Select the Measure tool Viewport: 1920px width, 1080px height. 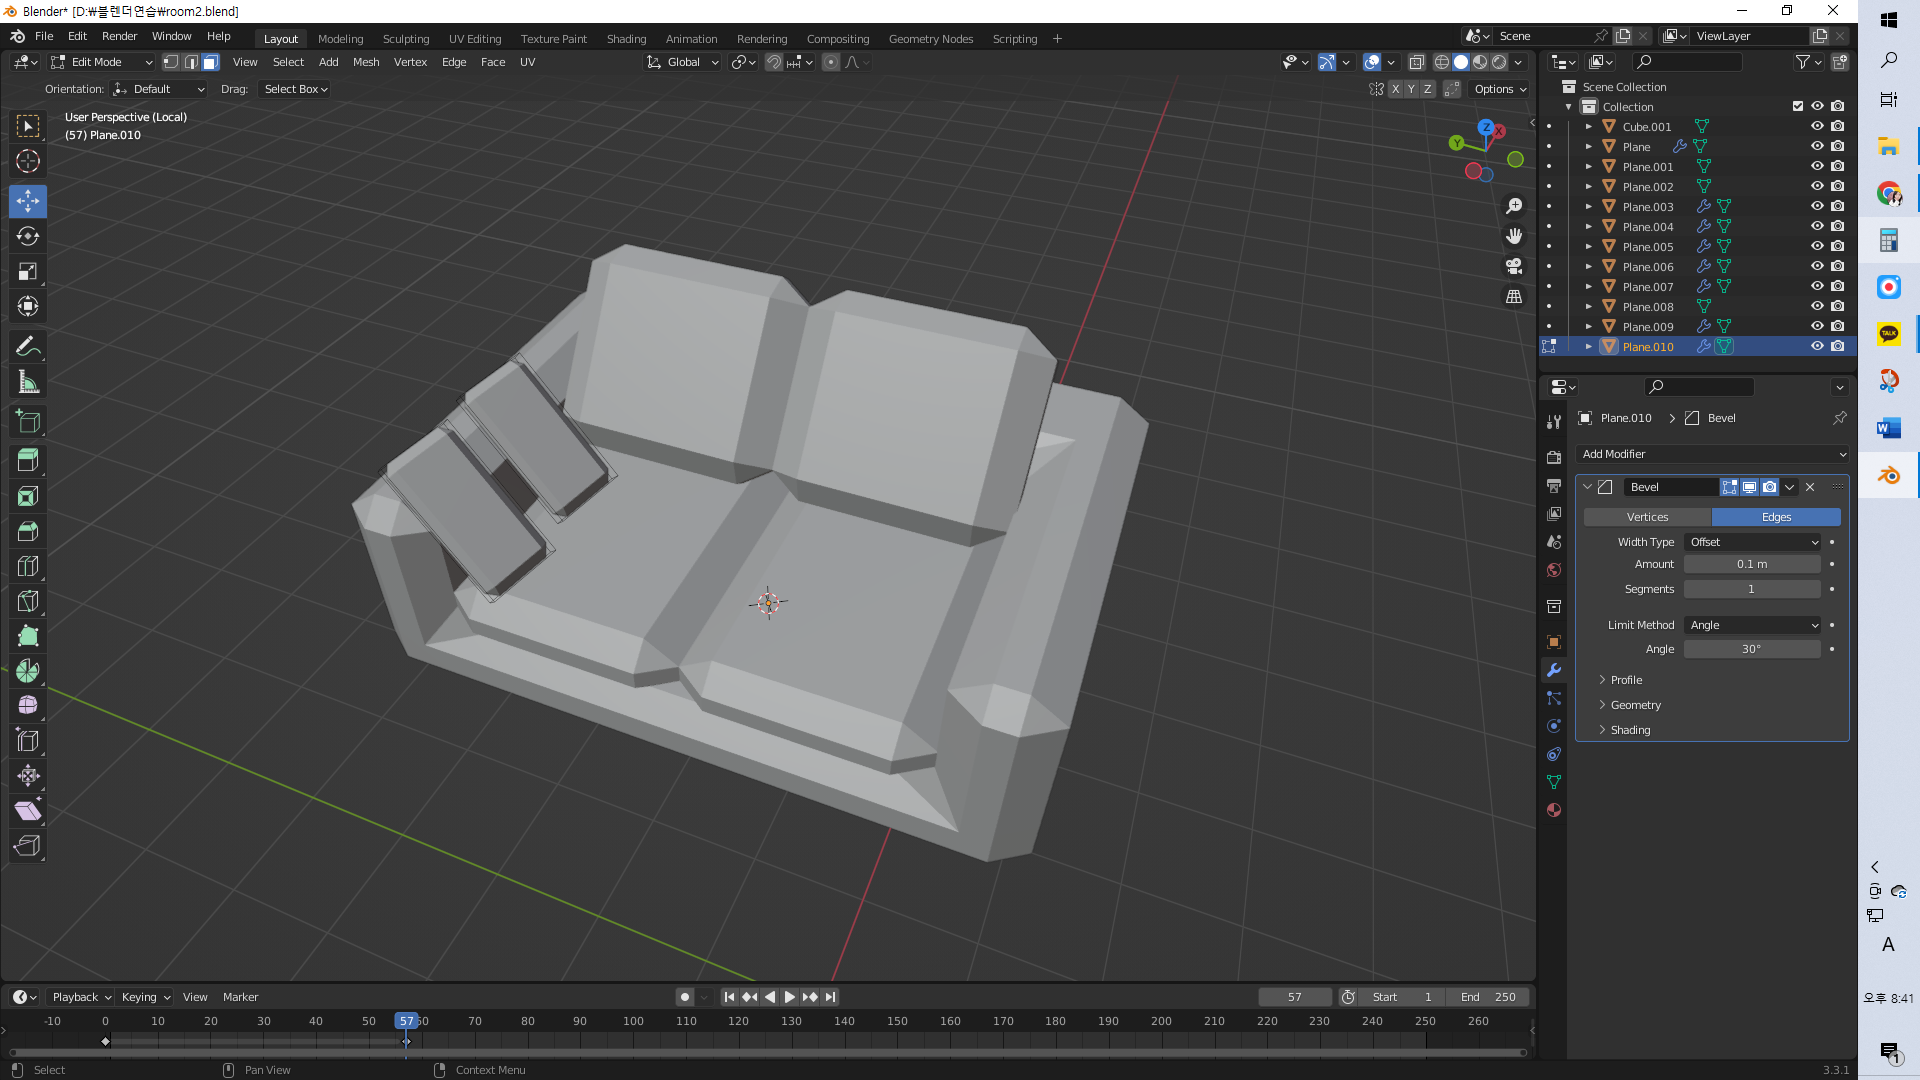click(28, 381)
